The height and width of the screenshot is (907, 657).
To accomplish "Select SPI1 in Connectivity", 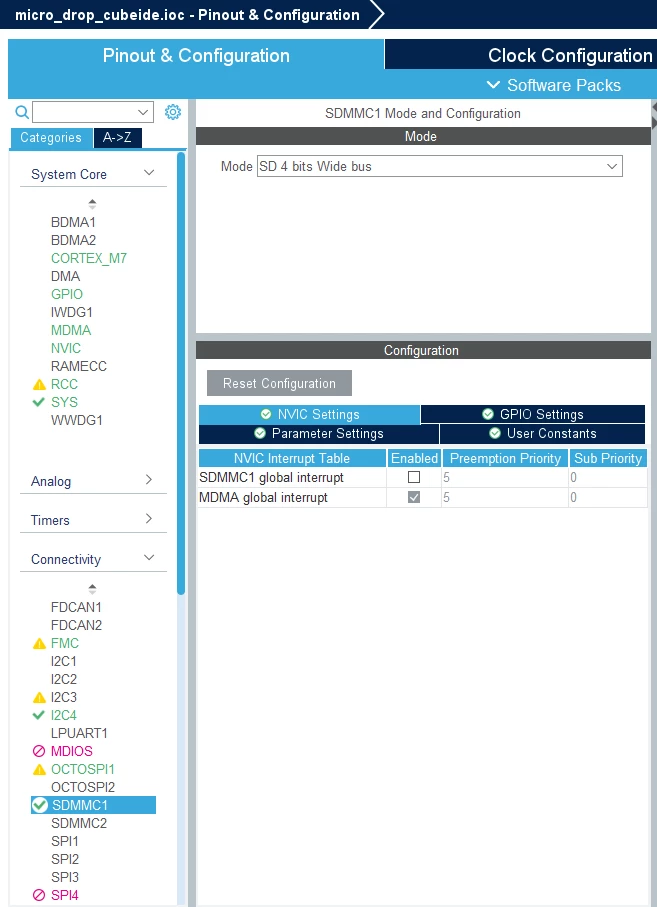I will coord(65,841).
